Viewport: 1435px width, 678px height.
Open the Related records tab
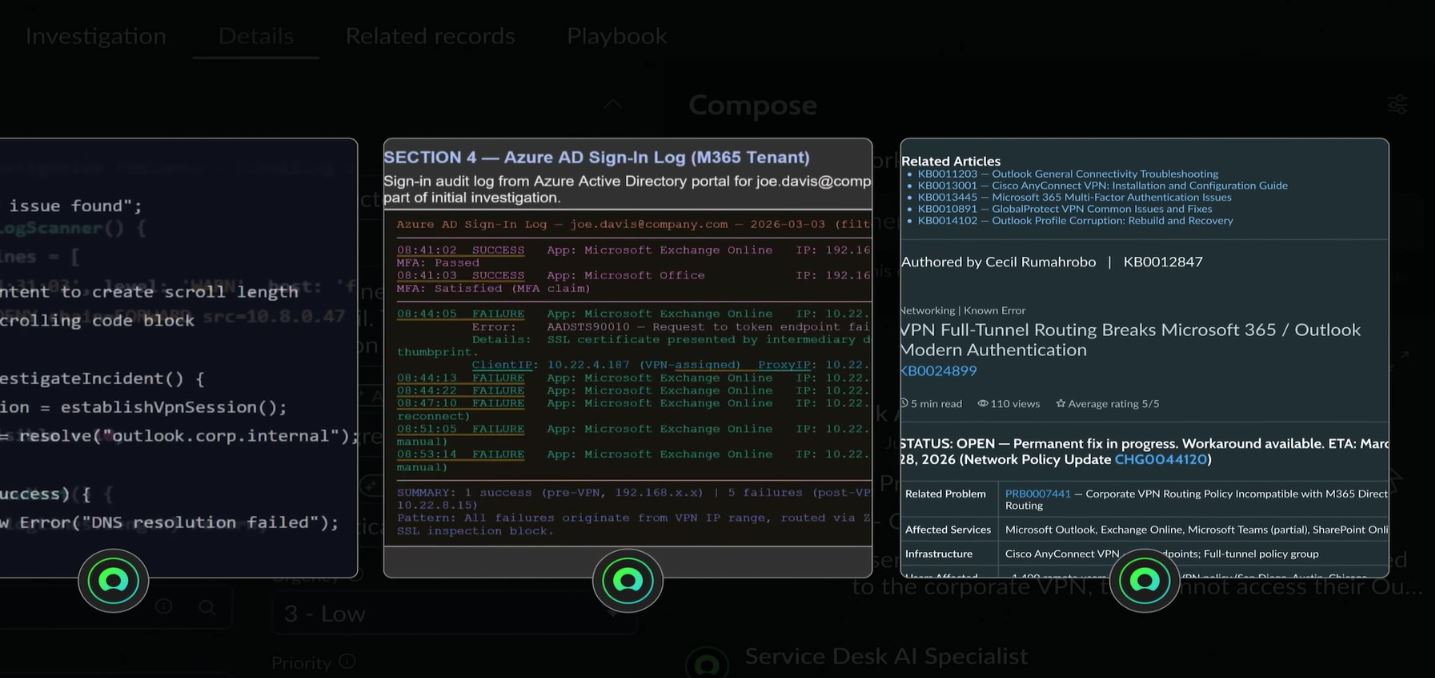(x=430, y=36)
